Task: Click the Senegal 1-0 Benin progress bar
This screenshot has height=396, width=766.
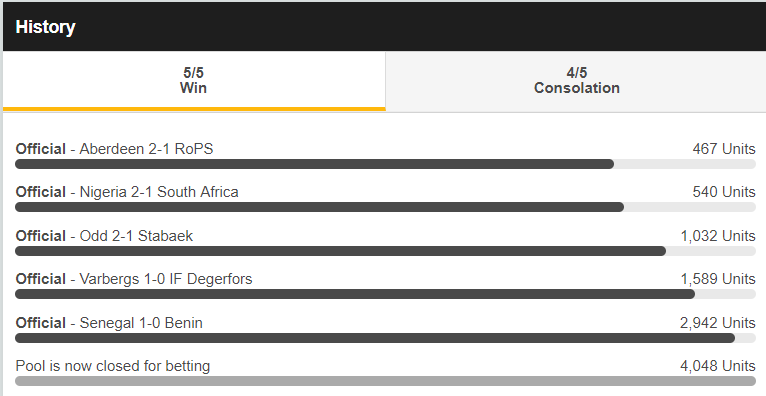Action: point(385,338)
